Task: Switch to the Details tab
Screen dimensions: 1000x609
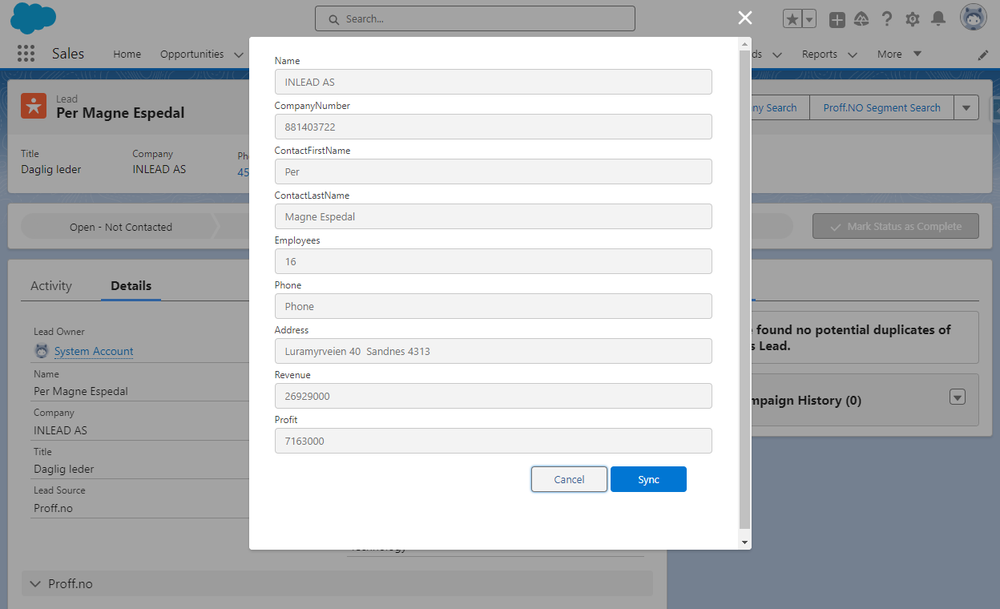Action: pyautogui.click(x=131, y=286)
